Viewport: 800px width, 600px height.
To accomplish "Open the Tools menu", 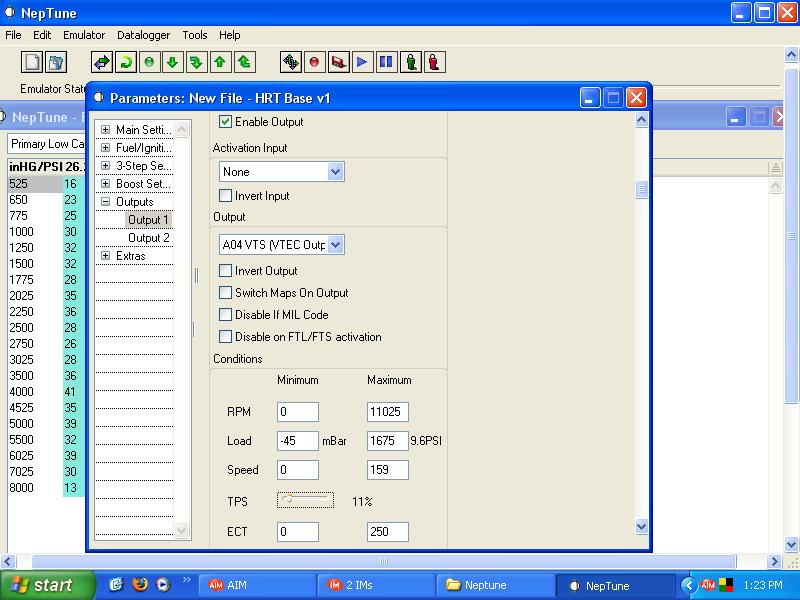I will coord(195,35).
